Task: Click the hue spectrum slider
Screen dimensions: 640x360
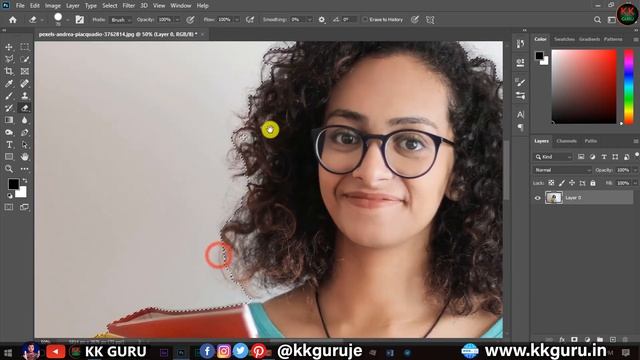Action: 629,87
